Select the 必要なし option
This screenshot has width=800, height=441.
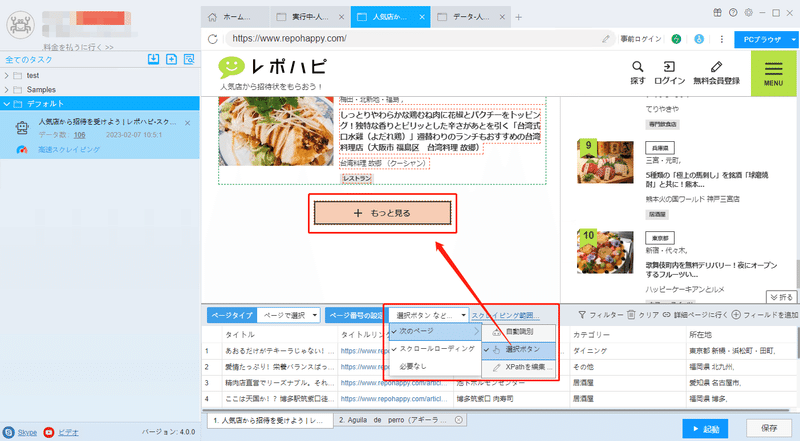[435, 366]
